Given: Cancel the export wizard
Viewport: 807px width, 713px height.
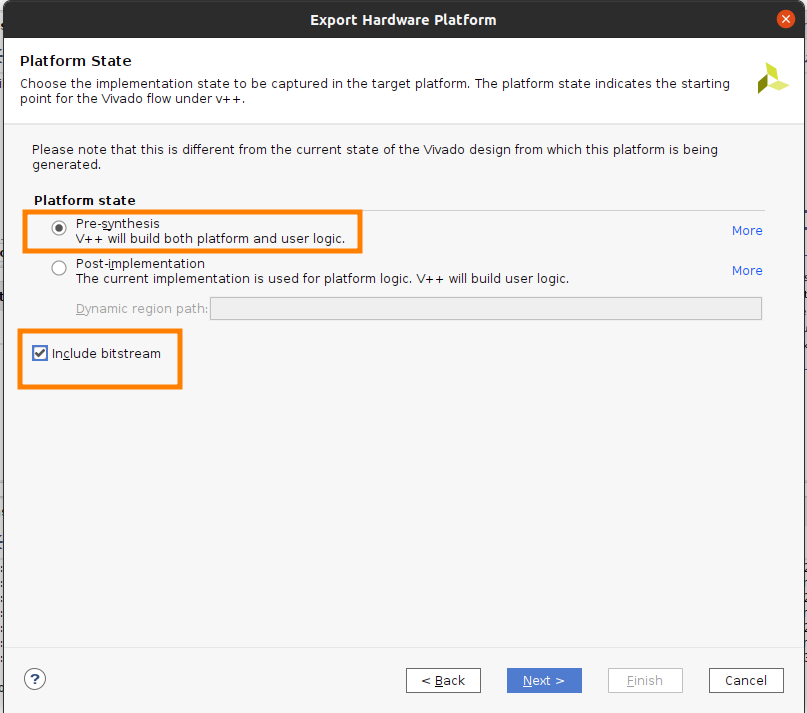Looking at the screenshot, I should coord(746,681).
